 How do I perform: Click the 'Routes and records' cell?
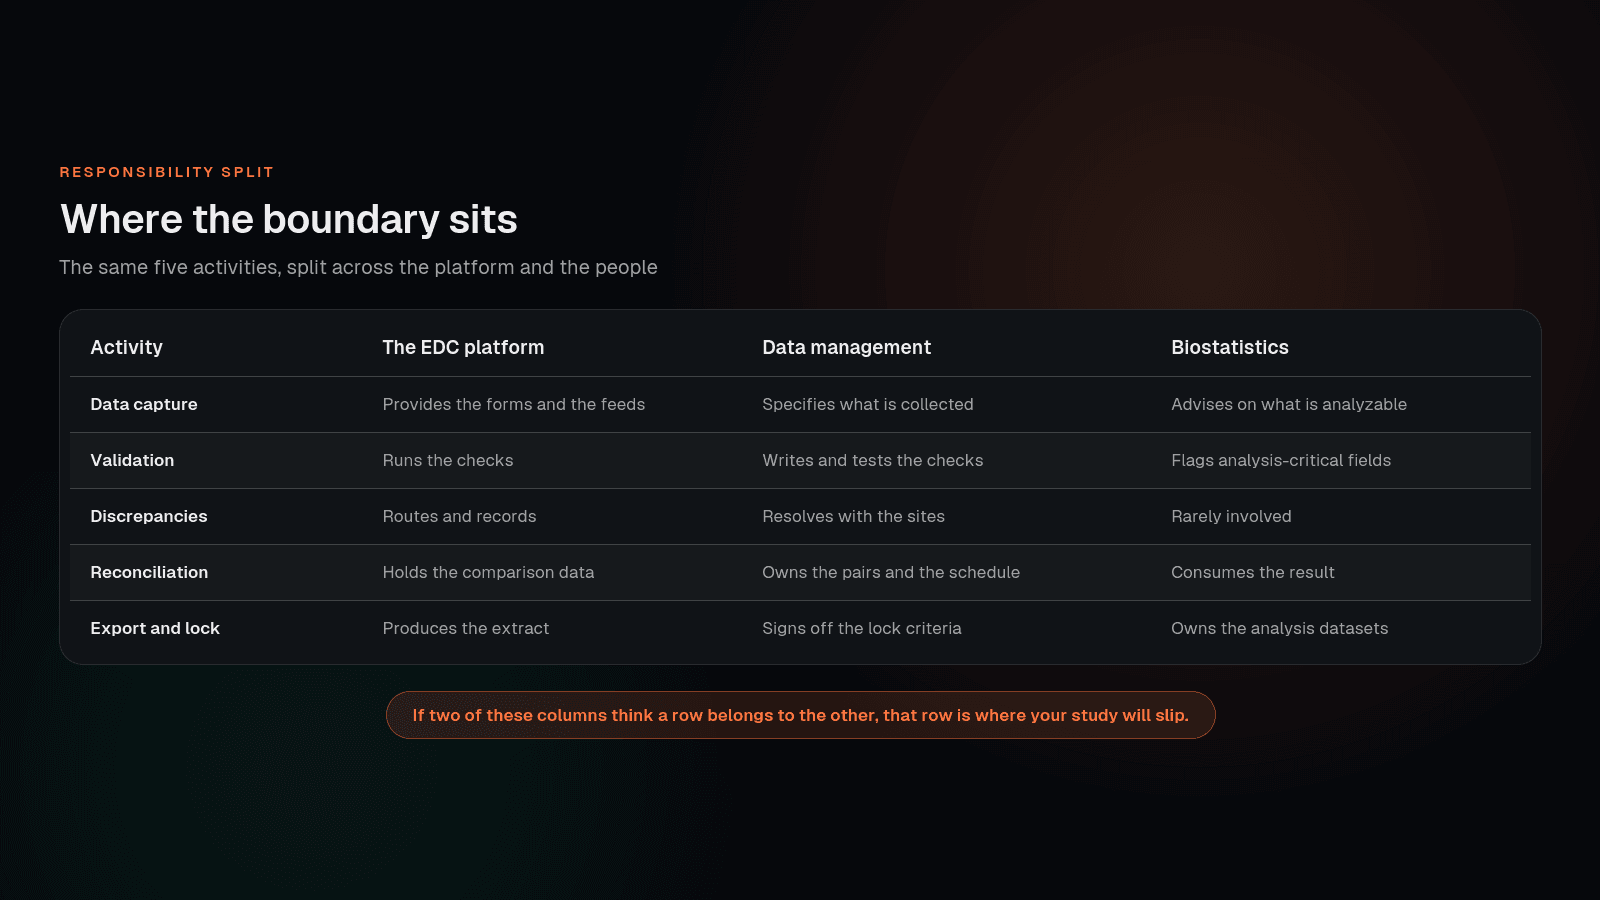coord(459,516)
